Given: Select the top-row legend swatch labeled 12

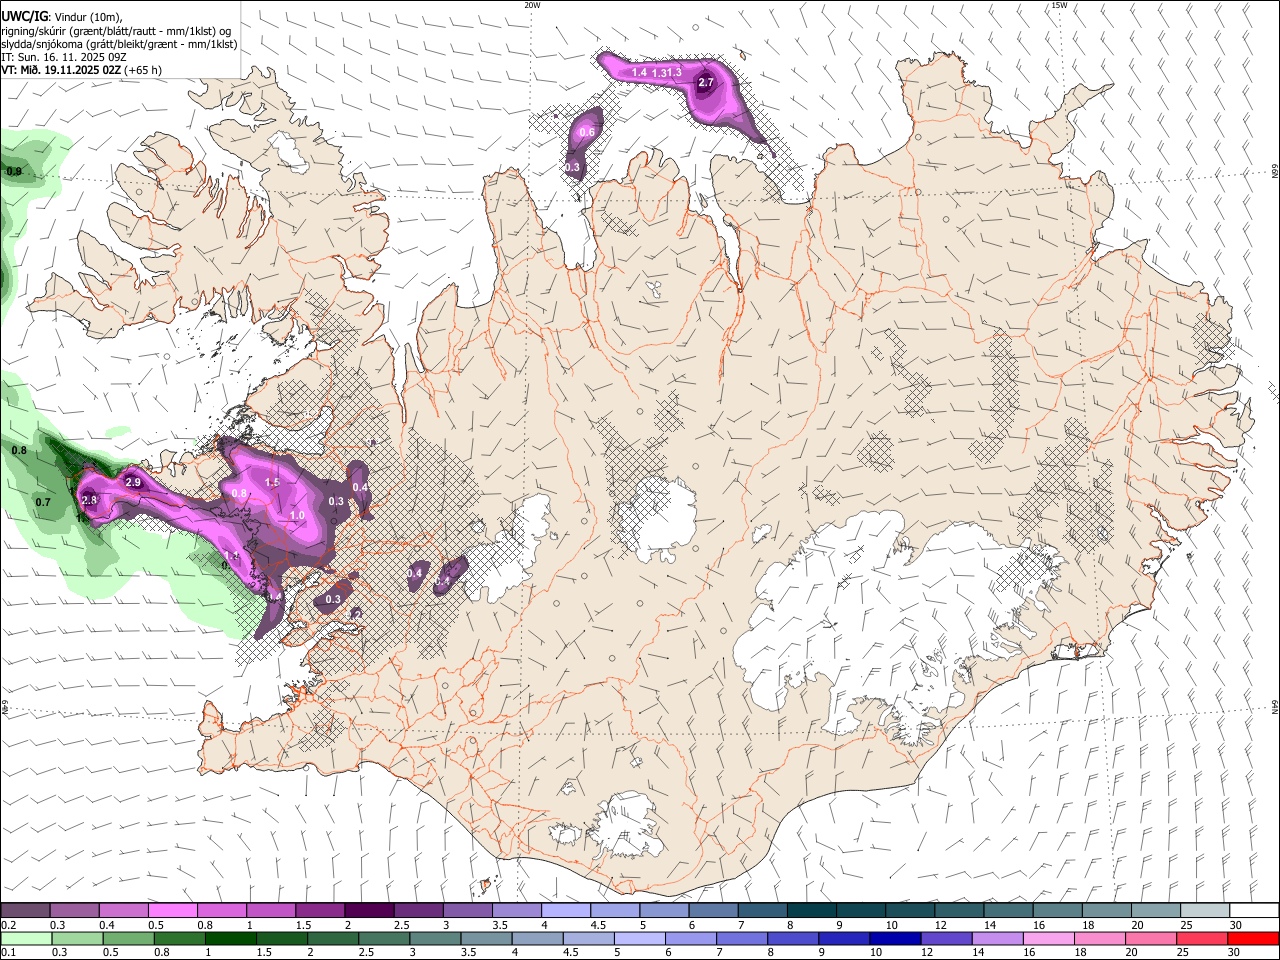Looking at the screenshot, I should click(960, 911).
